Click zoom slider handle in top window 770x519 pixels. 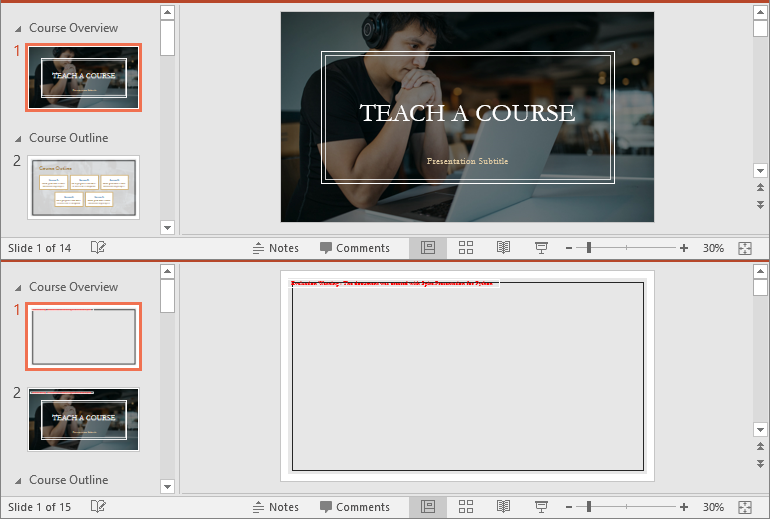click(589, 248)
